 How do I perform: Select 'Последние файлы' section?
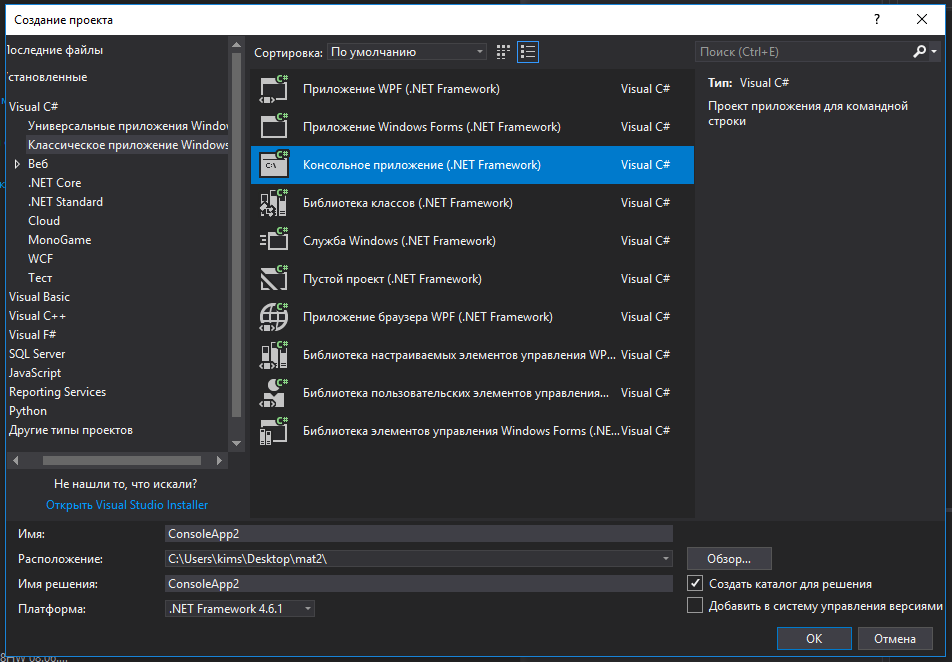(55, 50)
